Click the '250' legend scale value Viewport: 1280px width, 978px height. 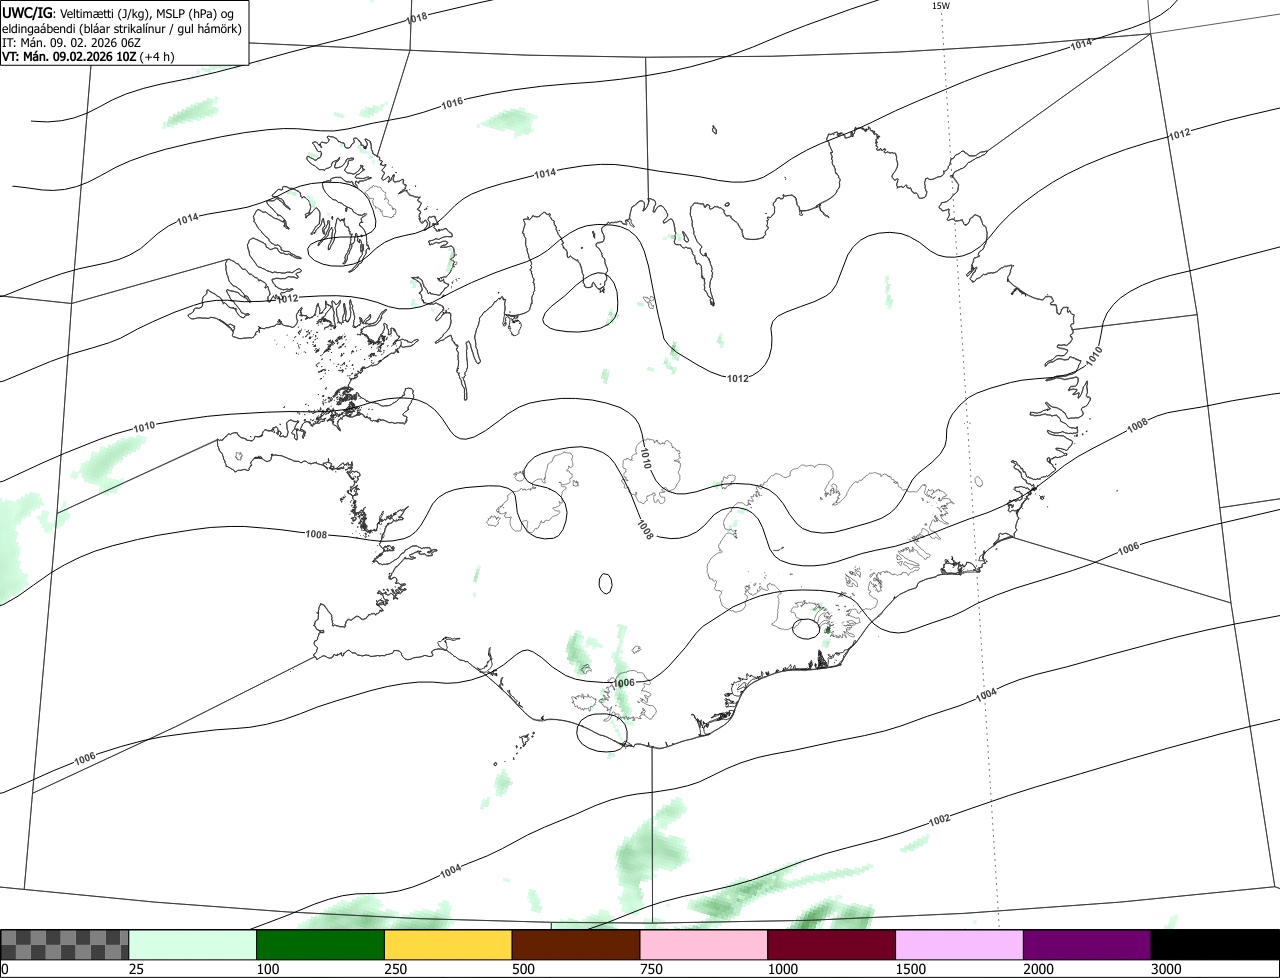396,969
